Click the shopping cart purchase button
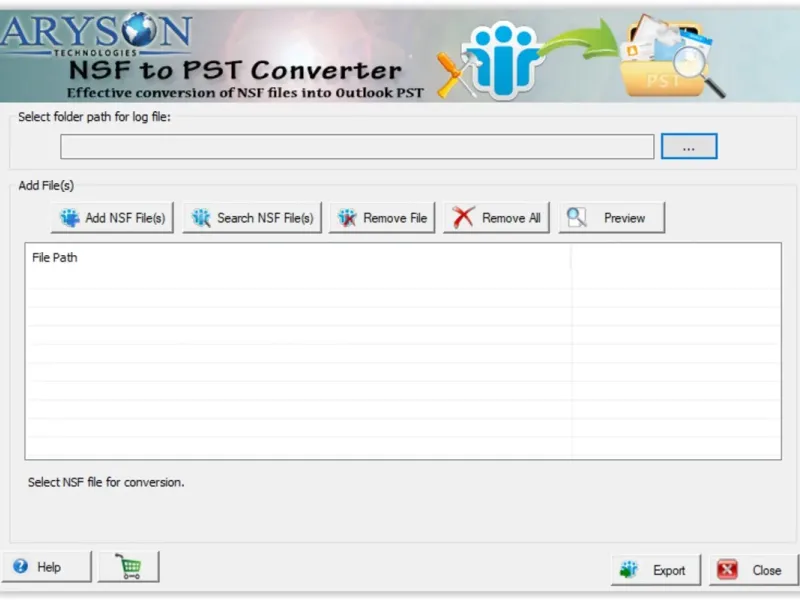Screen dimensions: 800x600 point(129,566)
